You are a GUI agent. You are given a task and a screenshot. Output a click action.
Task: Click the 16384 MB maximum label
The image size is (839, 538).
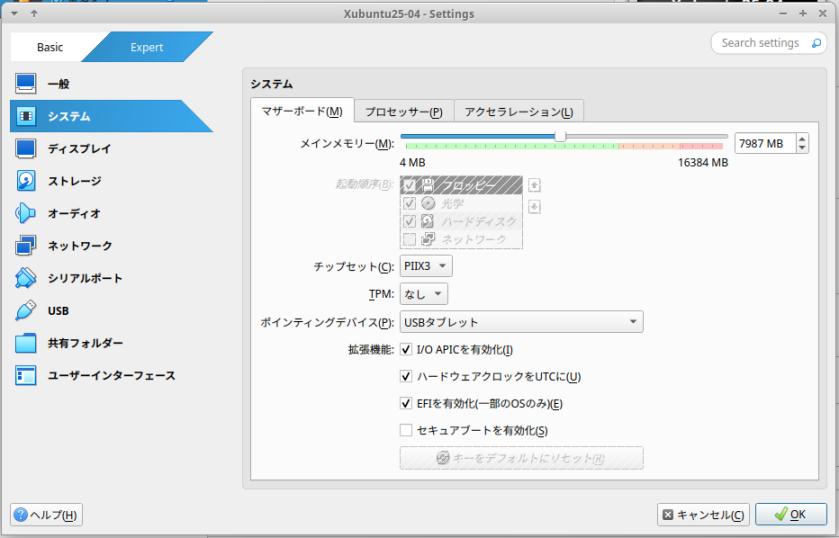[x=703, y=163]
